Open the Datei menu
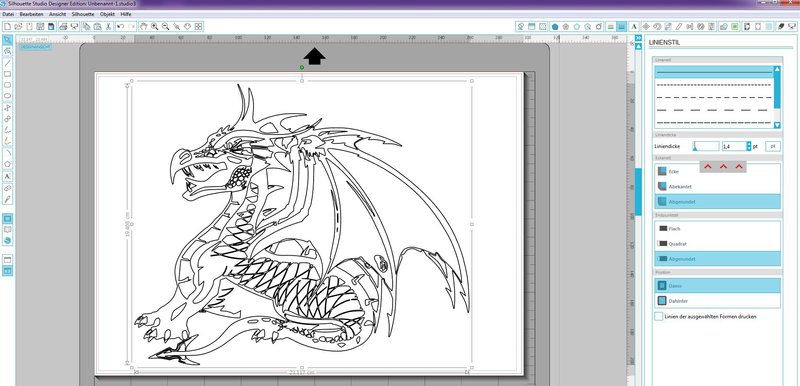This screenshot has height=386, width=800. click(8, 14)
